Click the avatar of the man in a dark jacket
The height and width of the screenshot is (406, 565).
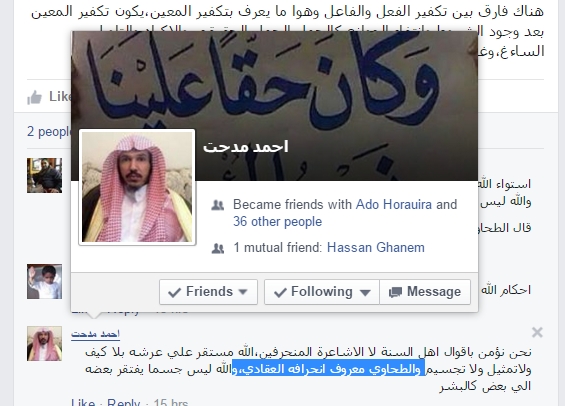tap(44, 175)
